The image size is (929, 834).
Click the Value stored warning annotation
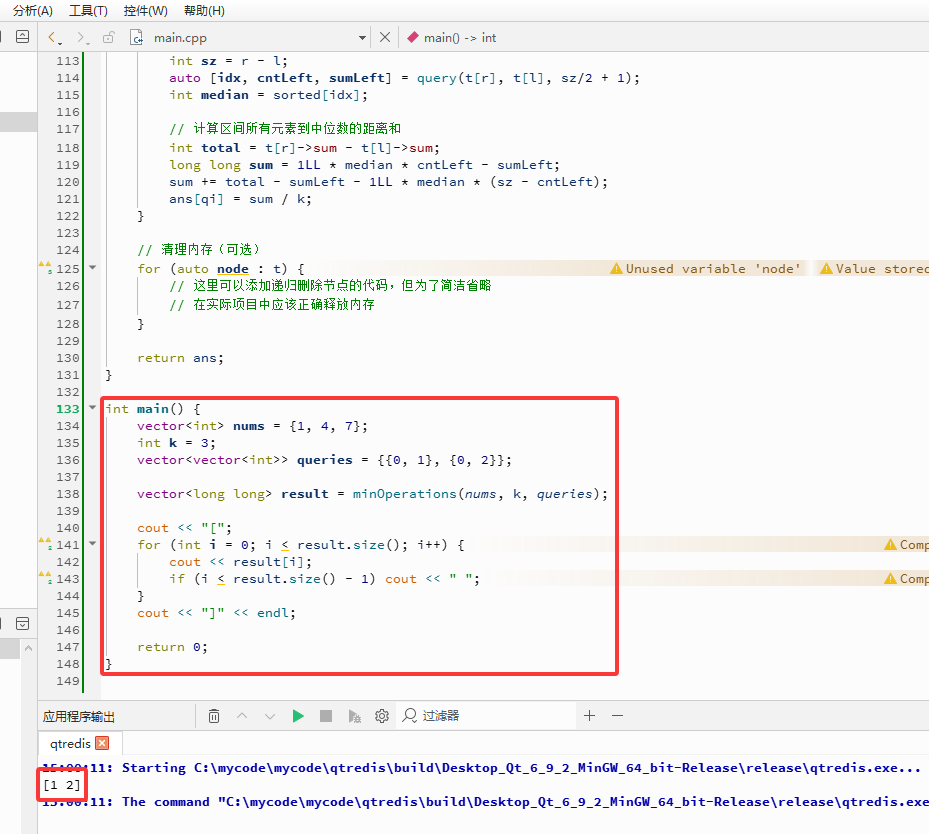874,268
